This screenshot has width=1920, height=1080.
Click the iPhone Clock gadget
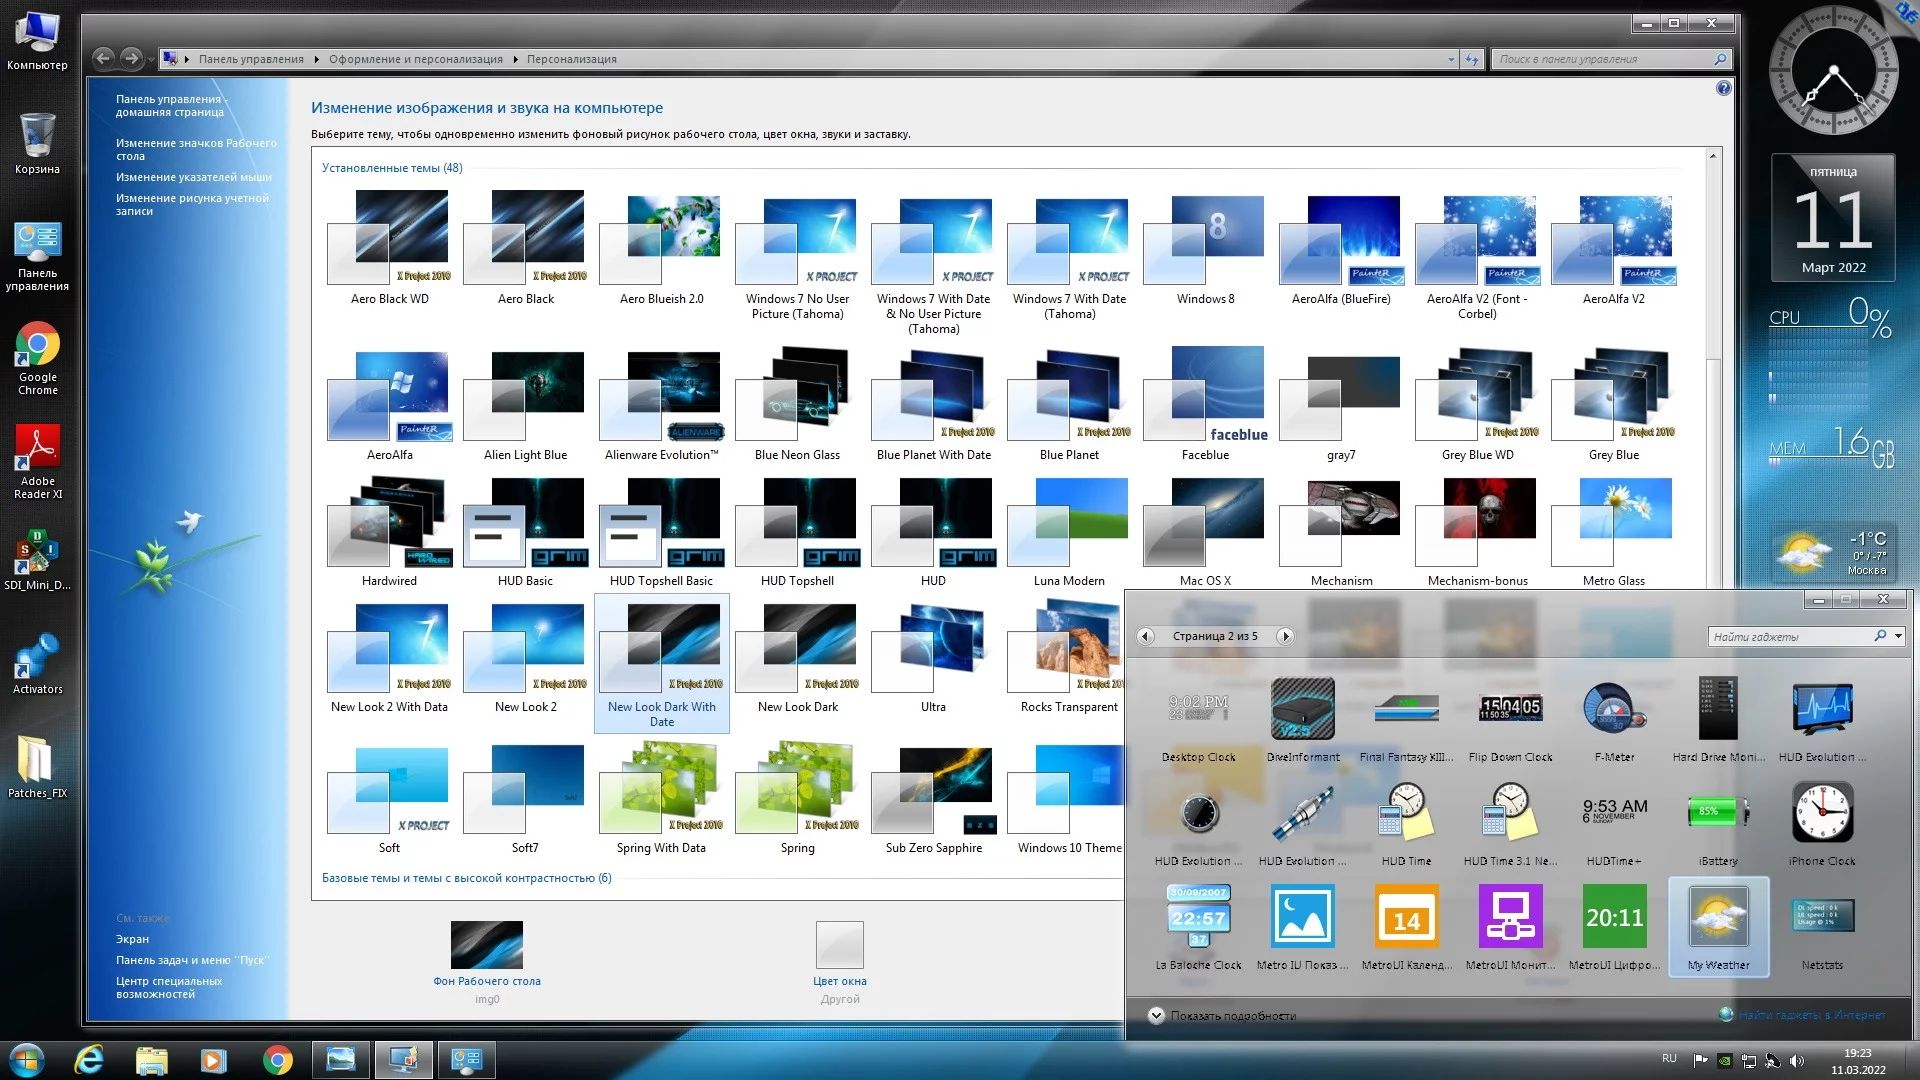(1822, 814)
